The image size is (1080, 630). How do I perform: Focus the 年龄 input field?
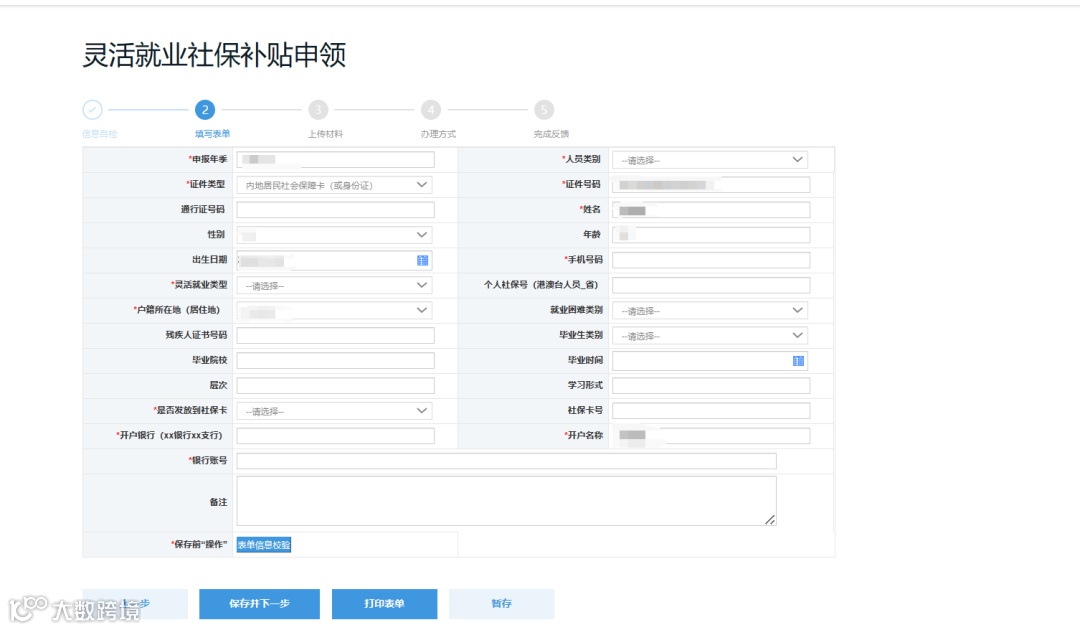pyautogui.click(x=711, y=235)
